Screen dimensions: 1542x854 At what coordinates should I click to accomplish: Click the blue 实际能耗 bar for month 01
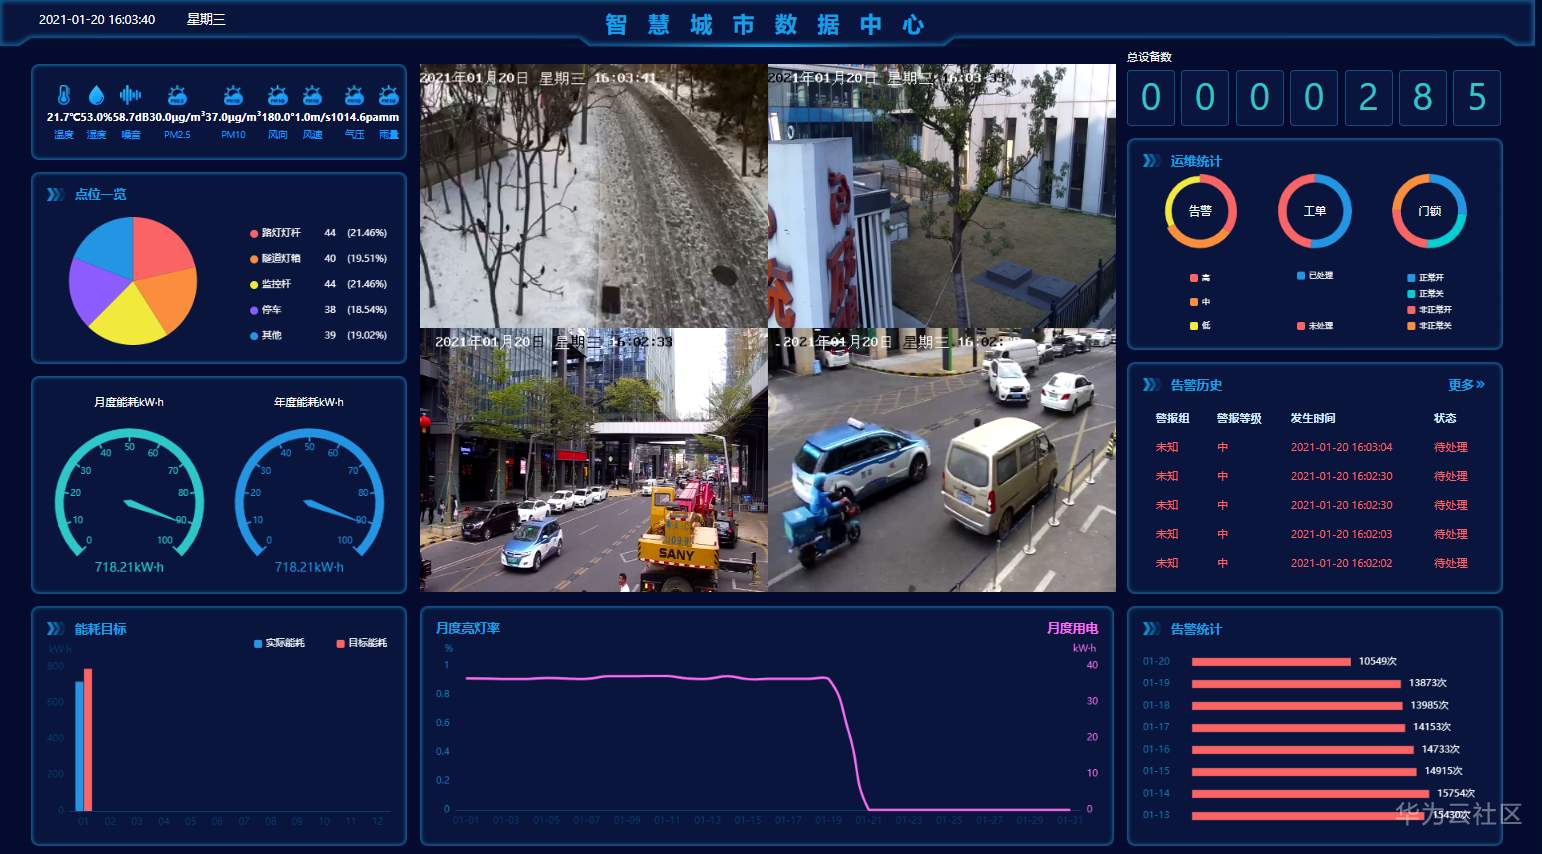point(79,746)
